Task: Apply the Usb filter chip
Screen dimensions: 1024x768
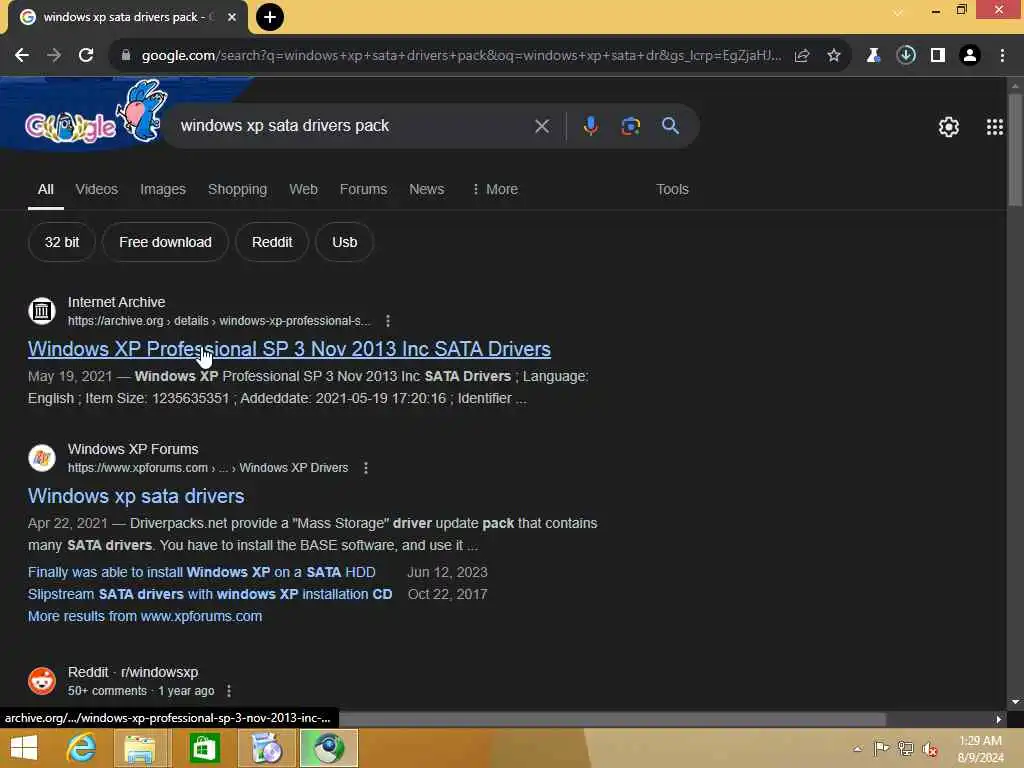Action: (344, 242)
